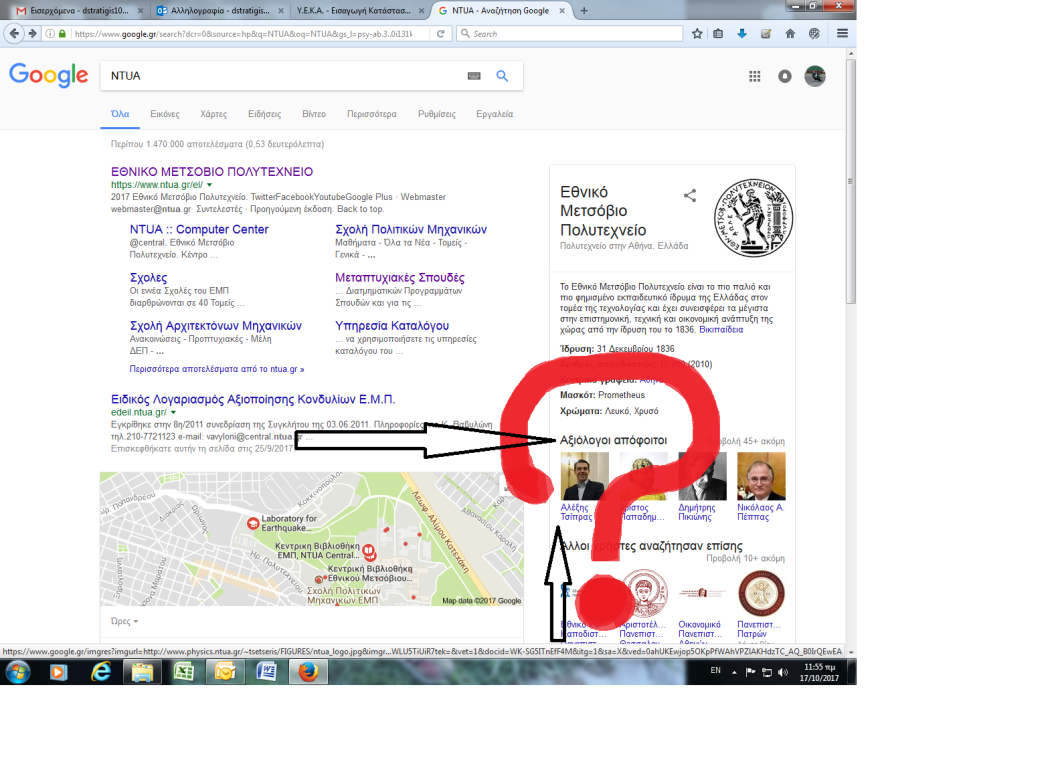Open the Αλέξης Τσίπρας alumni thumbnail
The width and height of the screenshot is (1060, 768).
click(x=584, y=477)
